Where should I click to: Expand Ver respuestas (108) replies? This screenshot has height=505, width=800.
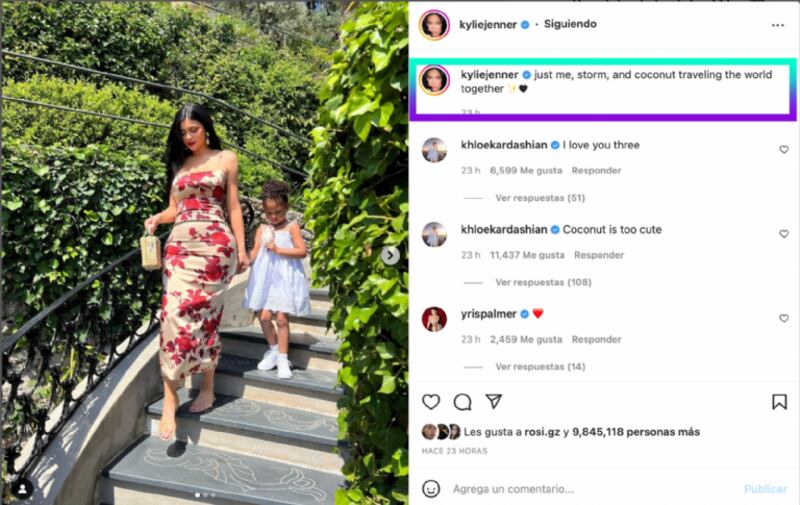click(x=543, y=282)
